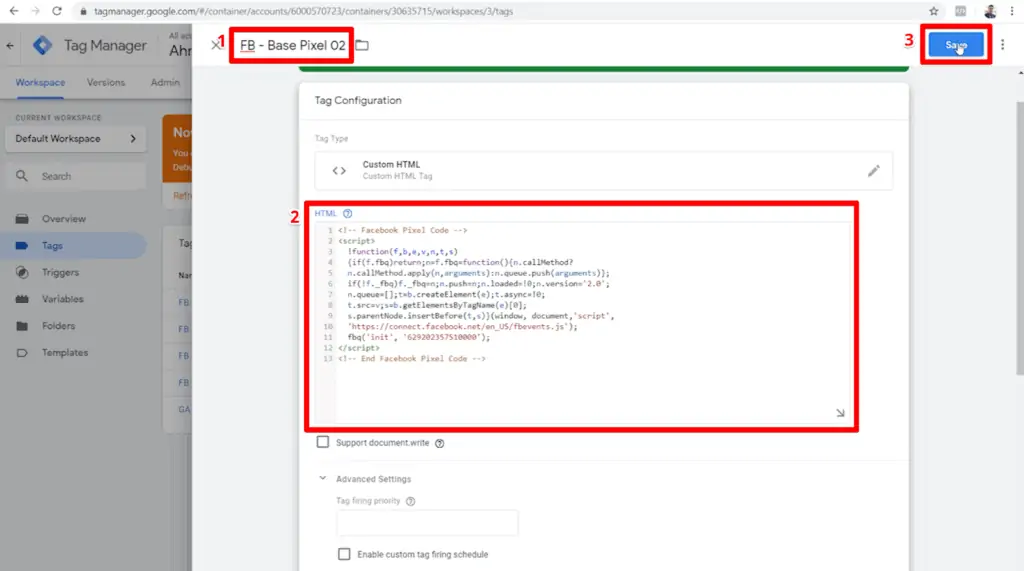Switch to the Workspace tab
The image size is (1024, 571).
pos(40,82)
